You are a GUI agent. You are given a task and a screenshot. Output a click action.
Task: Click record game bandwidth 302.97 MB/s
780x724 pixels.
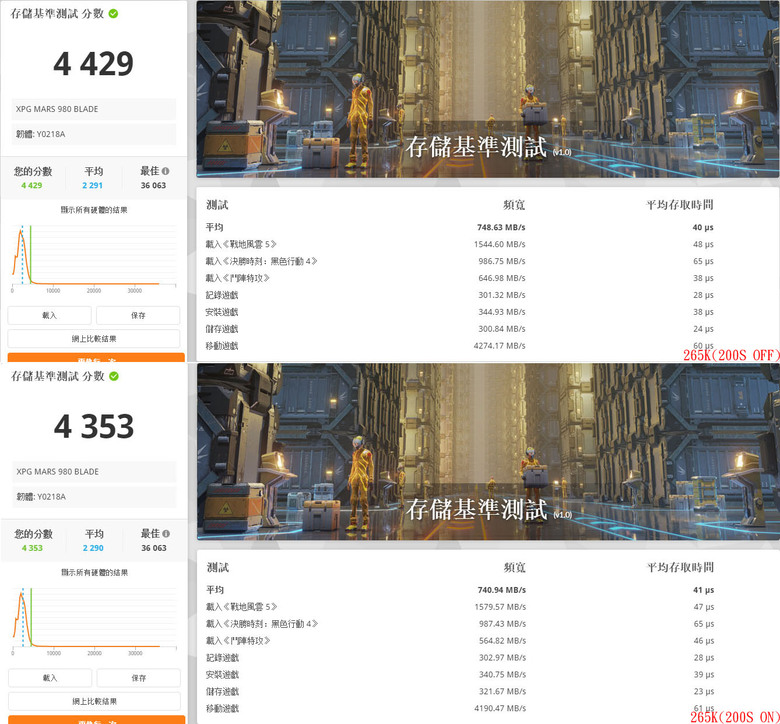pos(502,658)
